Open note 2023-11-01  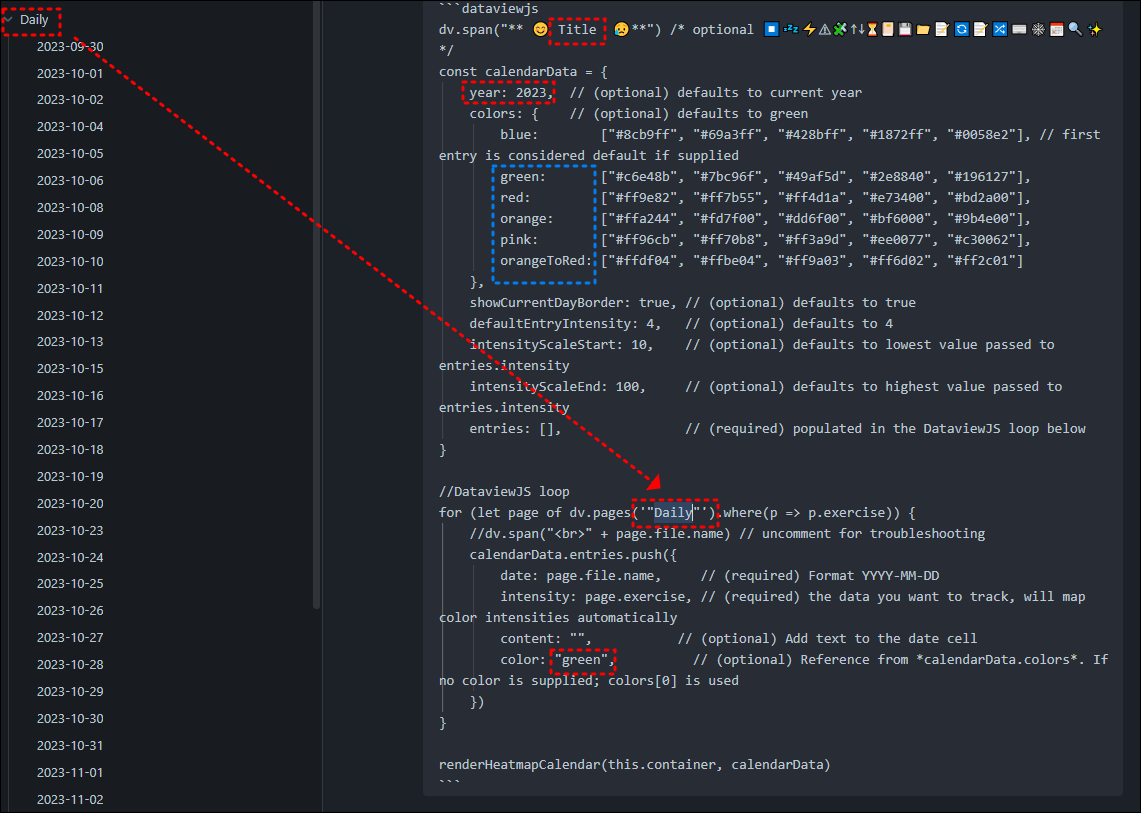[70, 772]
